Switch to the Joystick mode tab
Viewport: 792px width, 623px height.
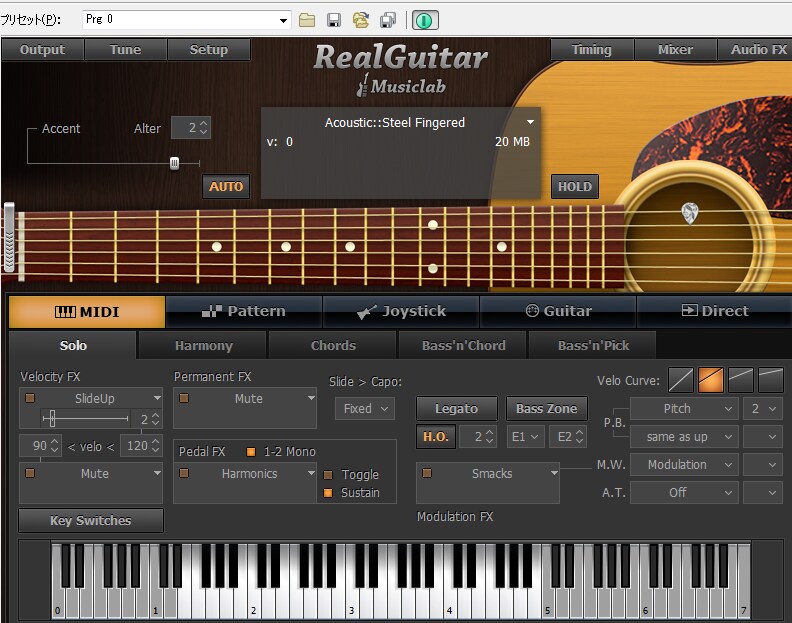click(402, 311)
